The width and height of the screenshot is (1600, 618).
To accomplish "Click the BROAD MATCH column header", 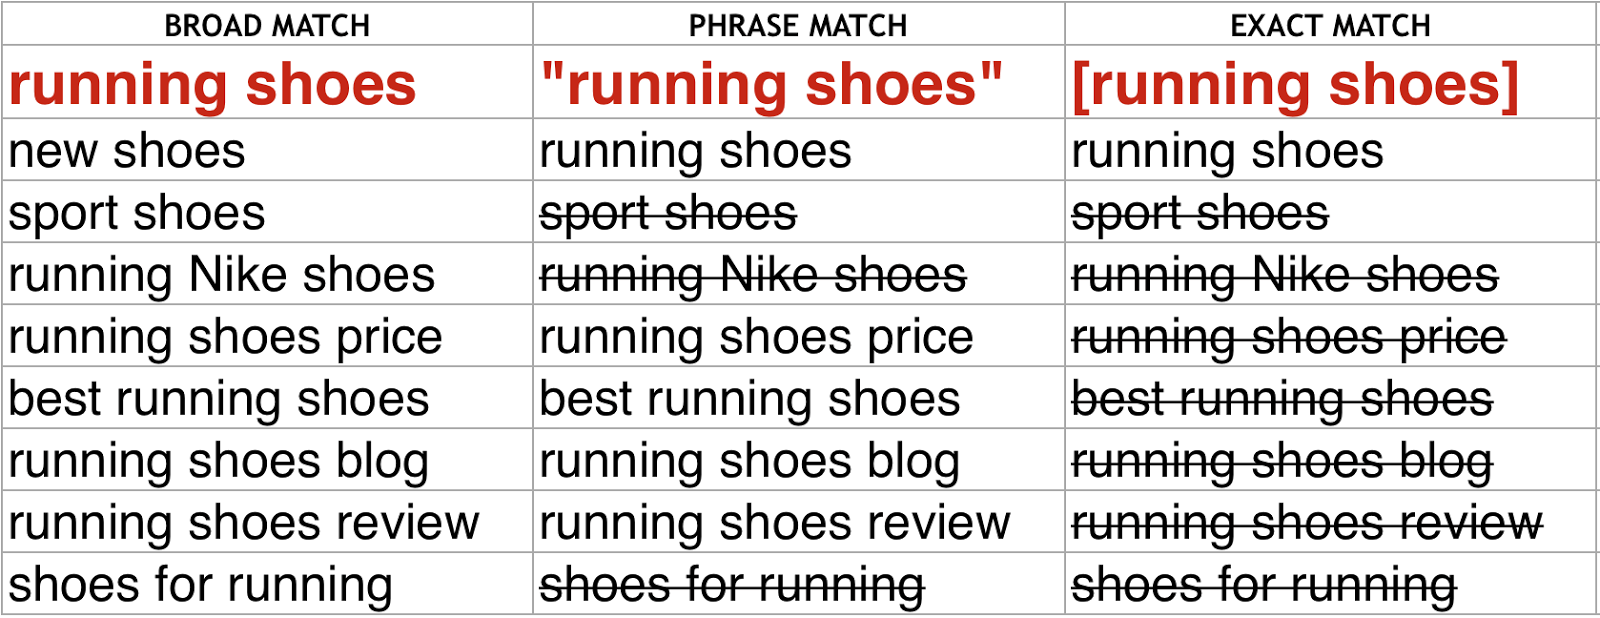I will (x=267, y=25).
